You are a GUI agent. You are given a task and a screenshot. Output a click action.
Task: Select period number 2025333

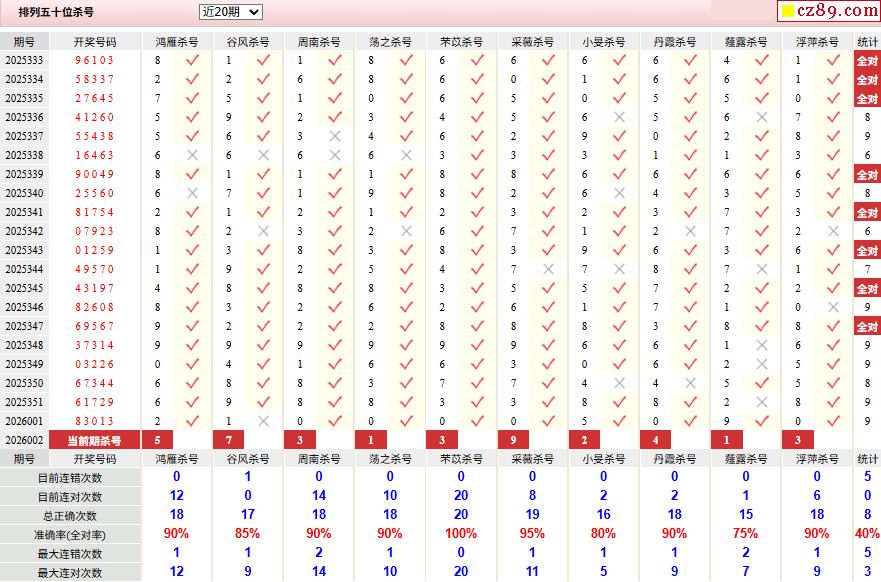tap(24, 60)
